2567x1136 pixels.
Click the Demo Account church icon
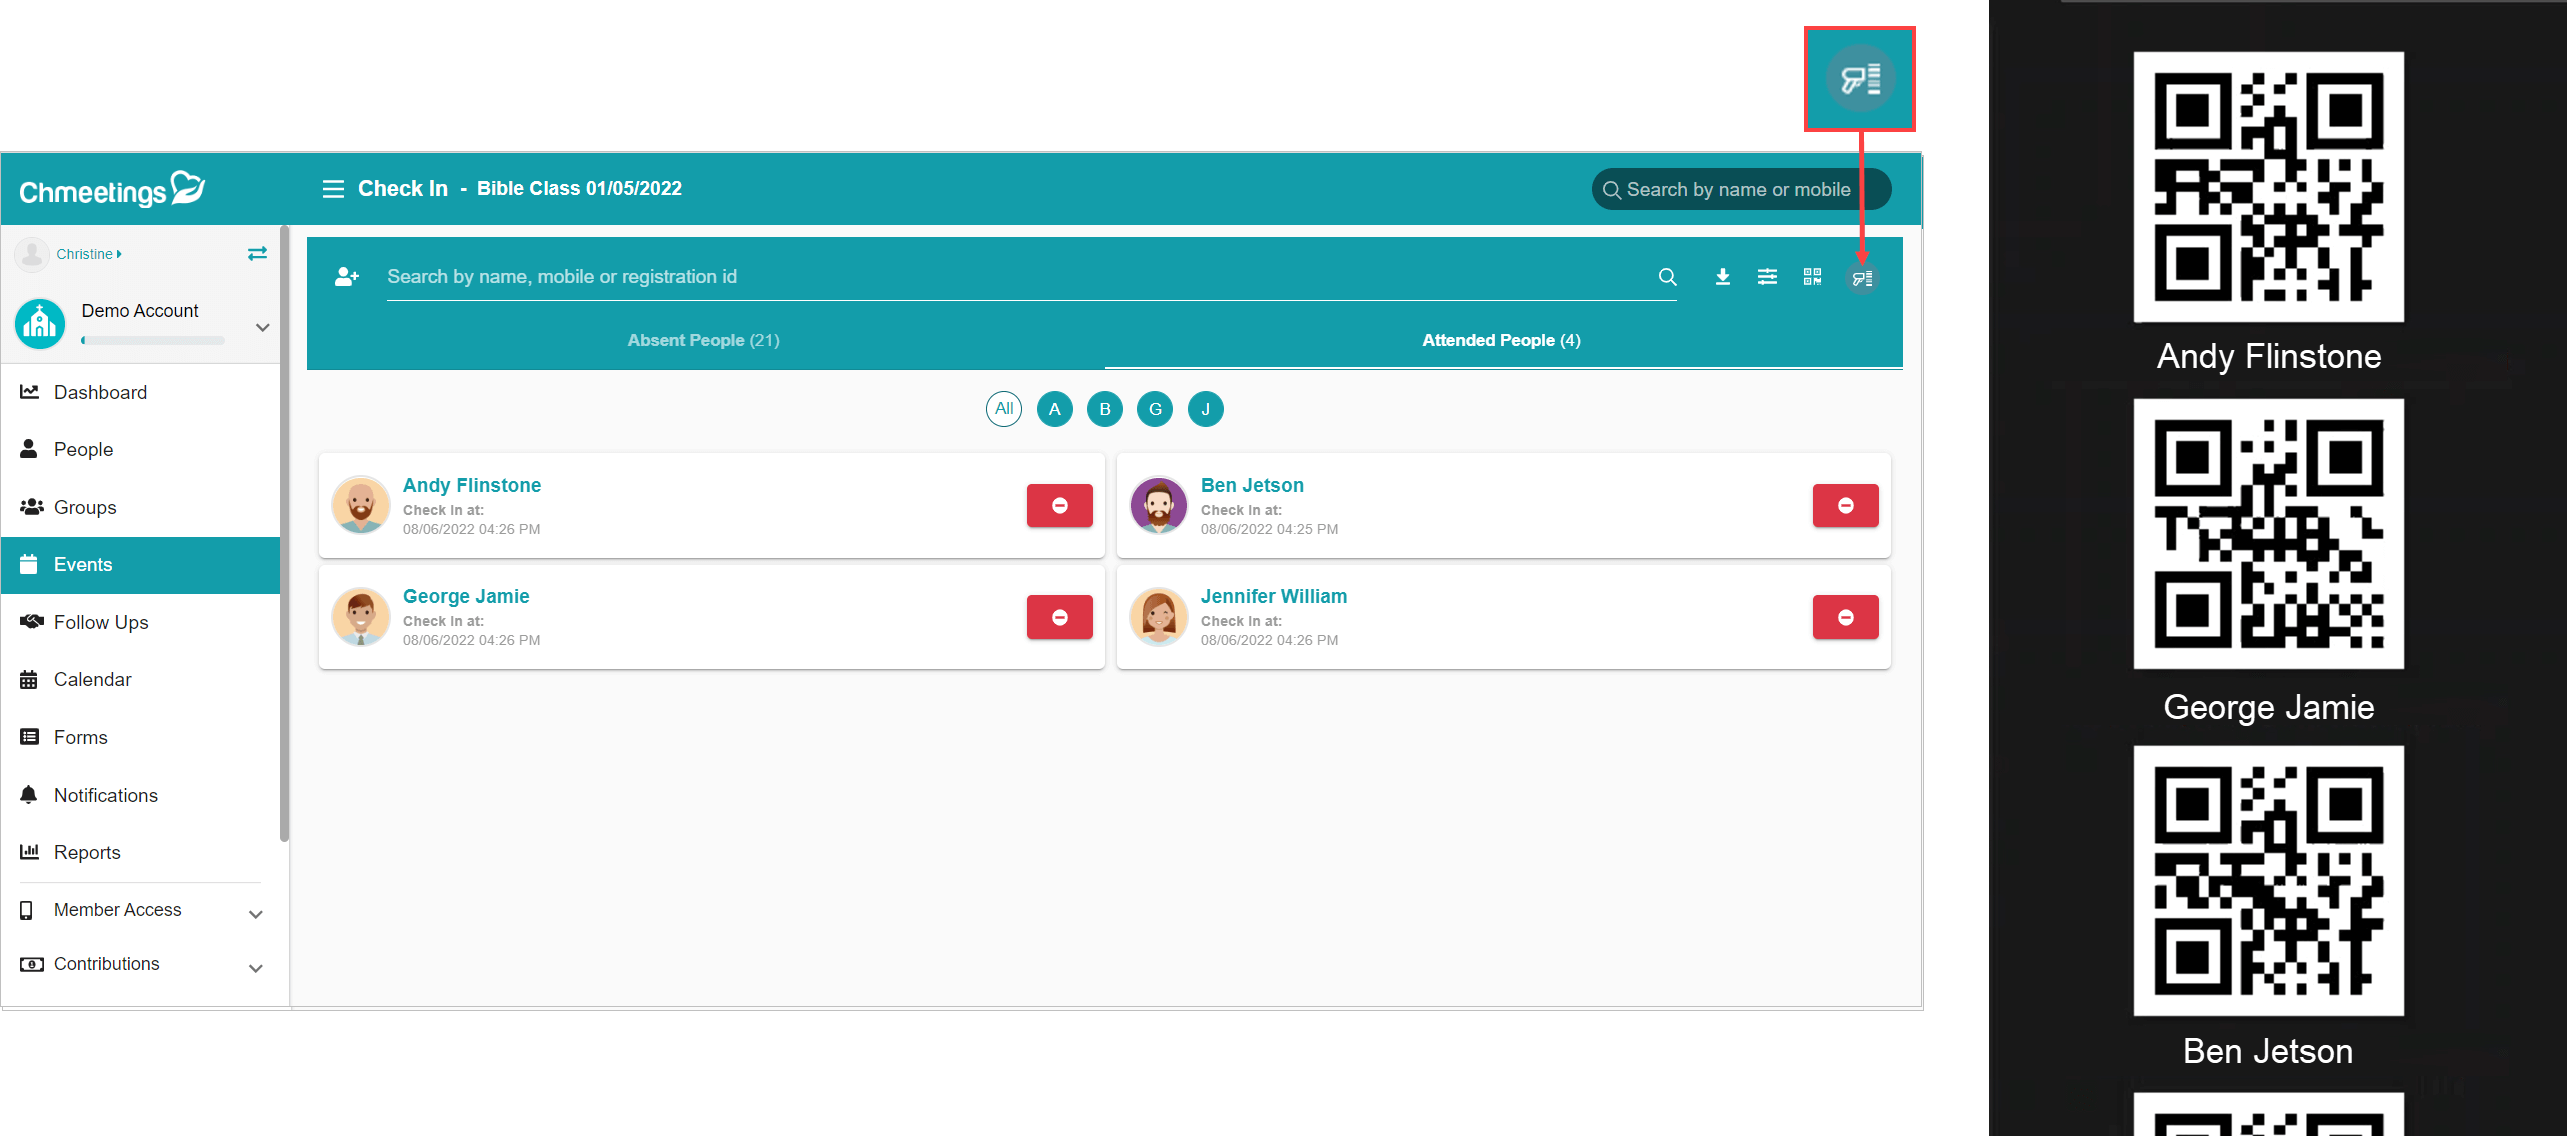pyautogui.click(x=40, y=323)
